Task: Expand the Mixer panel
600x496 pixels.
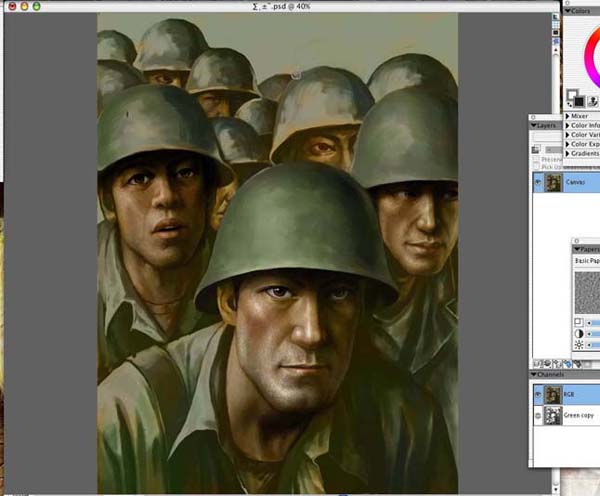Action: click(568, 116)
